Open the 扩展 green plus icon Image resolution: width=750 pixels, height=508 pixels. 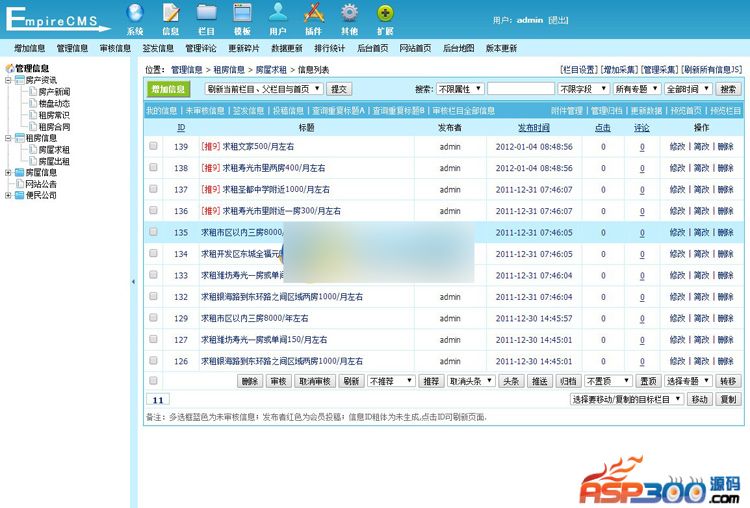pos(385,13)
